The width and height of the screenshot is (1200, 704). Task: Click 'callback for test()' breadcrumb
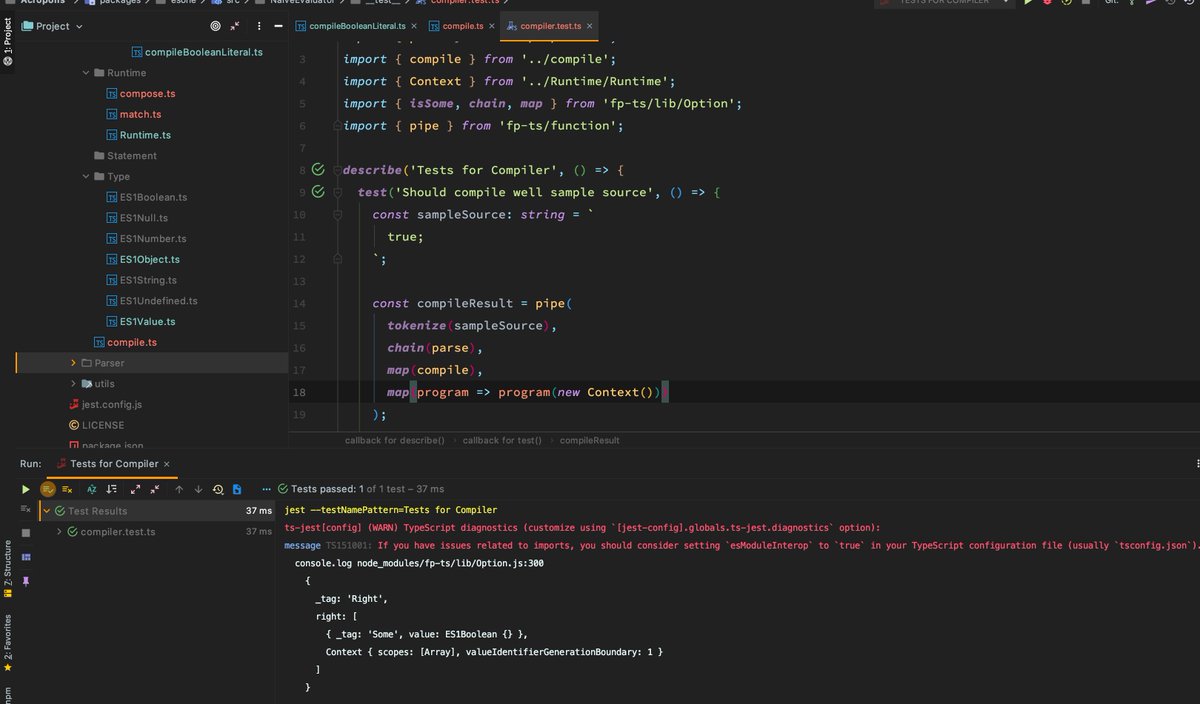502,440
